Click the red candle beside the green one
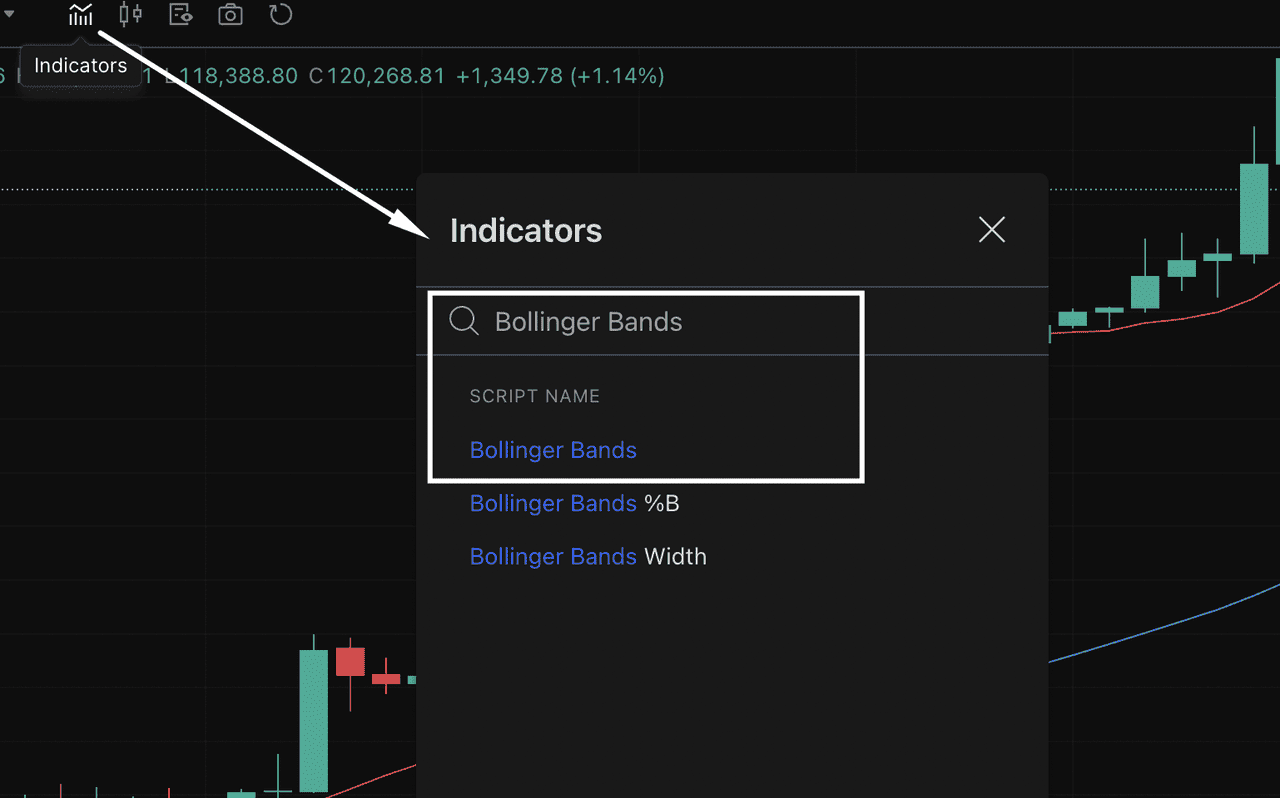 point(350,662)
